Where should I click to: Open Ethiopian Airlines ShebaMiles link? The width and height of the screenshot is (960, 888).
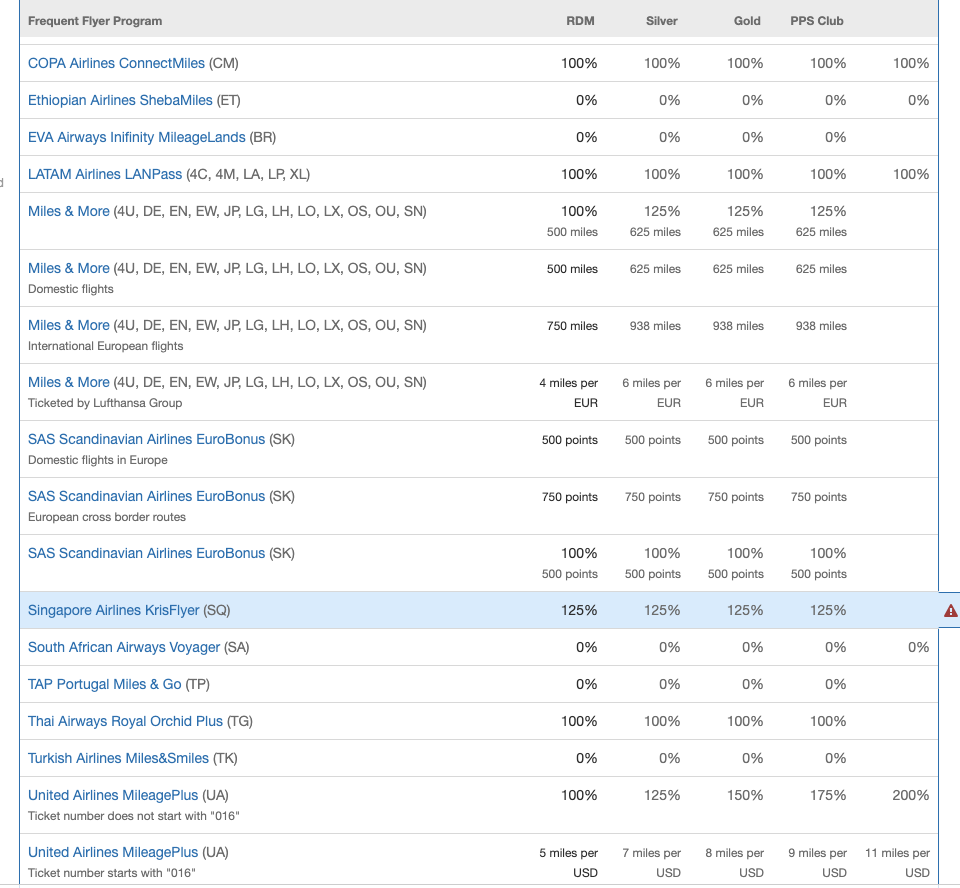click(120, 100)
